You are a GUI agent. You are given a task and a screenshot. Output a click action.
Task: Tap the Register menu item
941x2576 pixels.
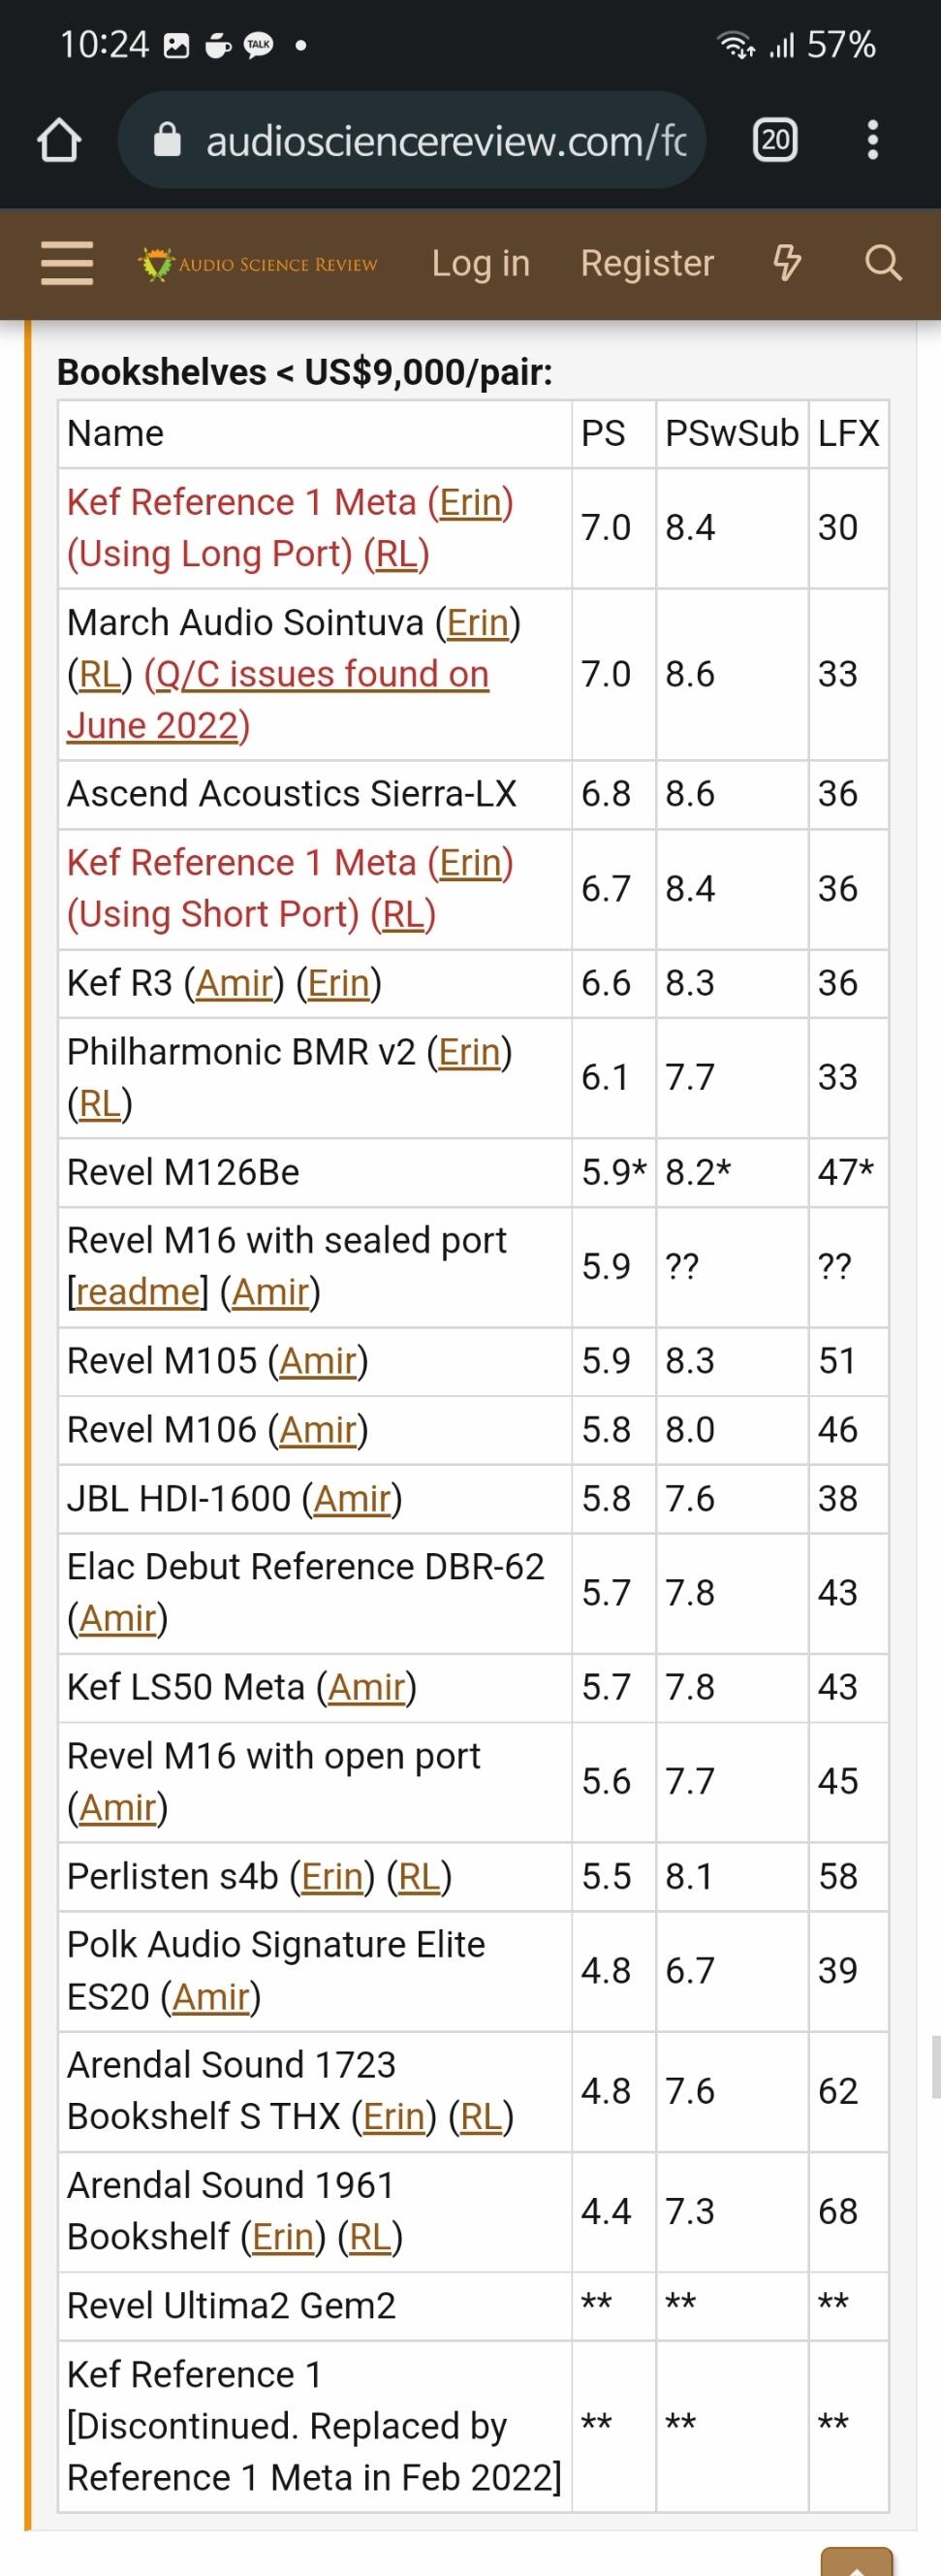pyautogui.click(x=647, y=263)
